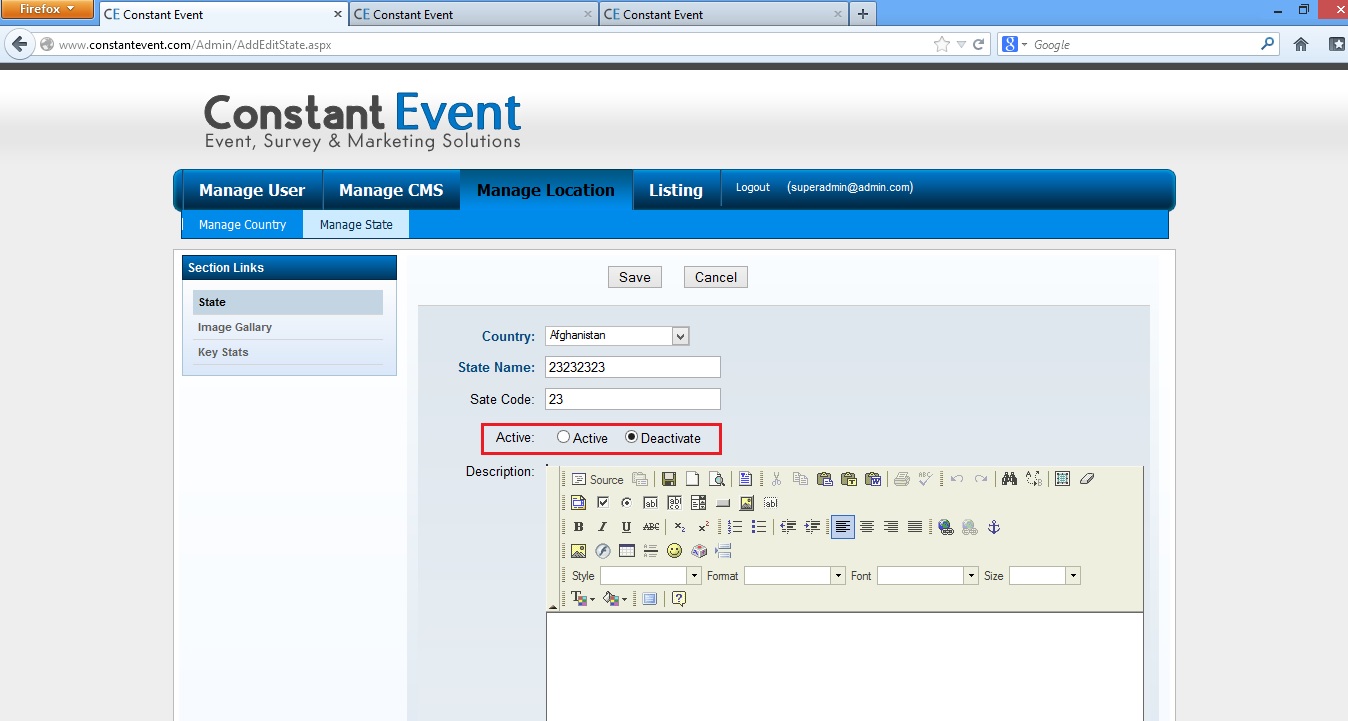1348x721 pixels.
Task: Open the Country dropdown
Action: coord(617,336)
